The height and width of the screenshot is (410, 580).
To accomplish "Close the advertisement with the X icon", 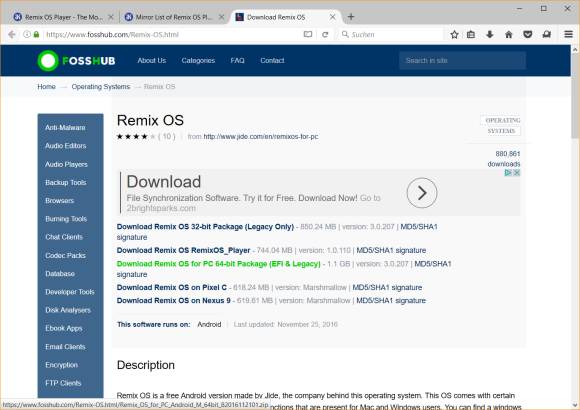I will (x=517, y=173).
